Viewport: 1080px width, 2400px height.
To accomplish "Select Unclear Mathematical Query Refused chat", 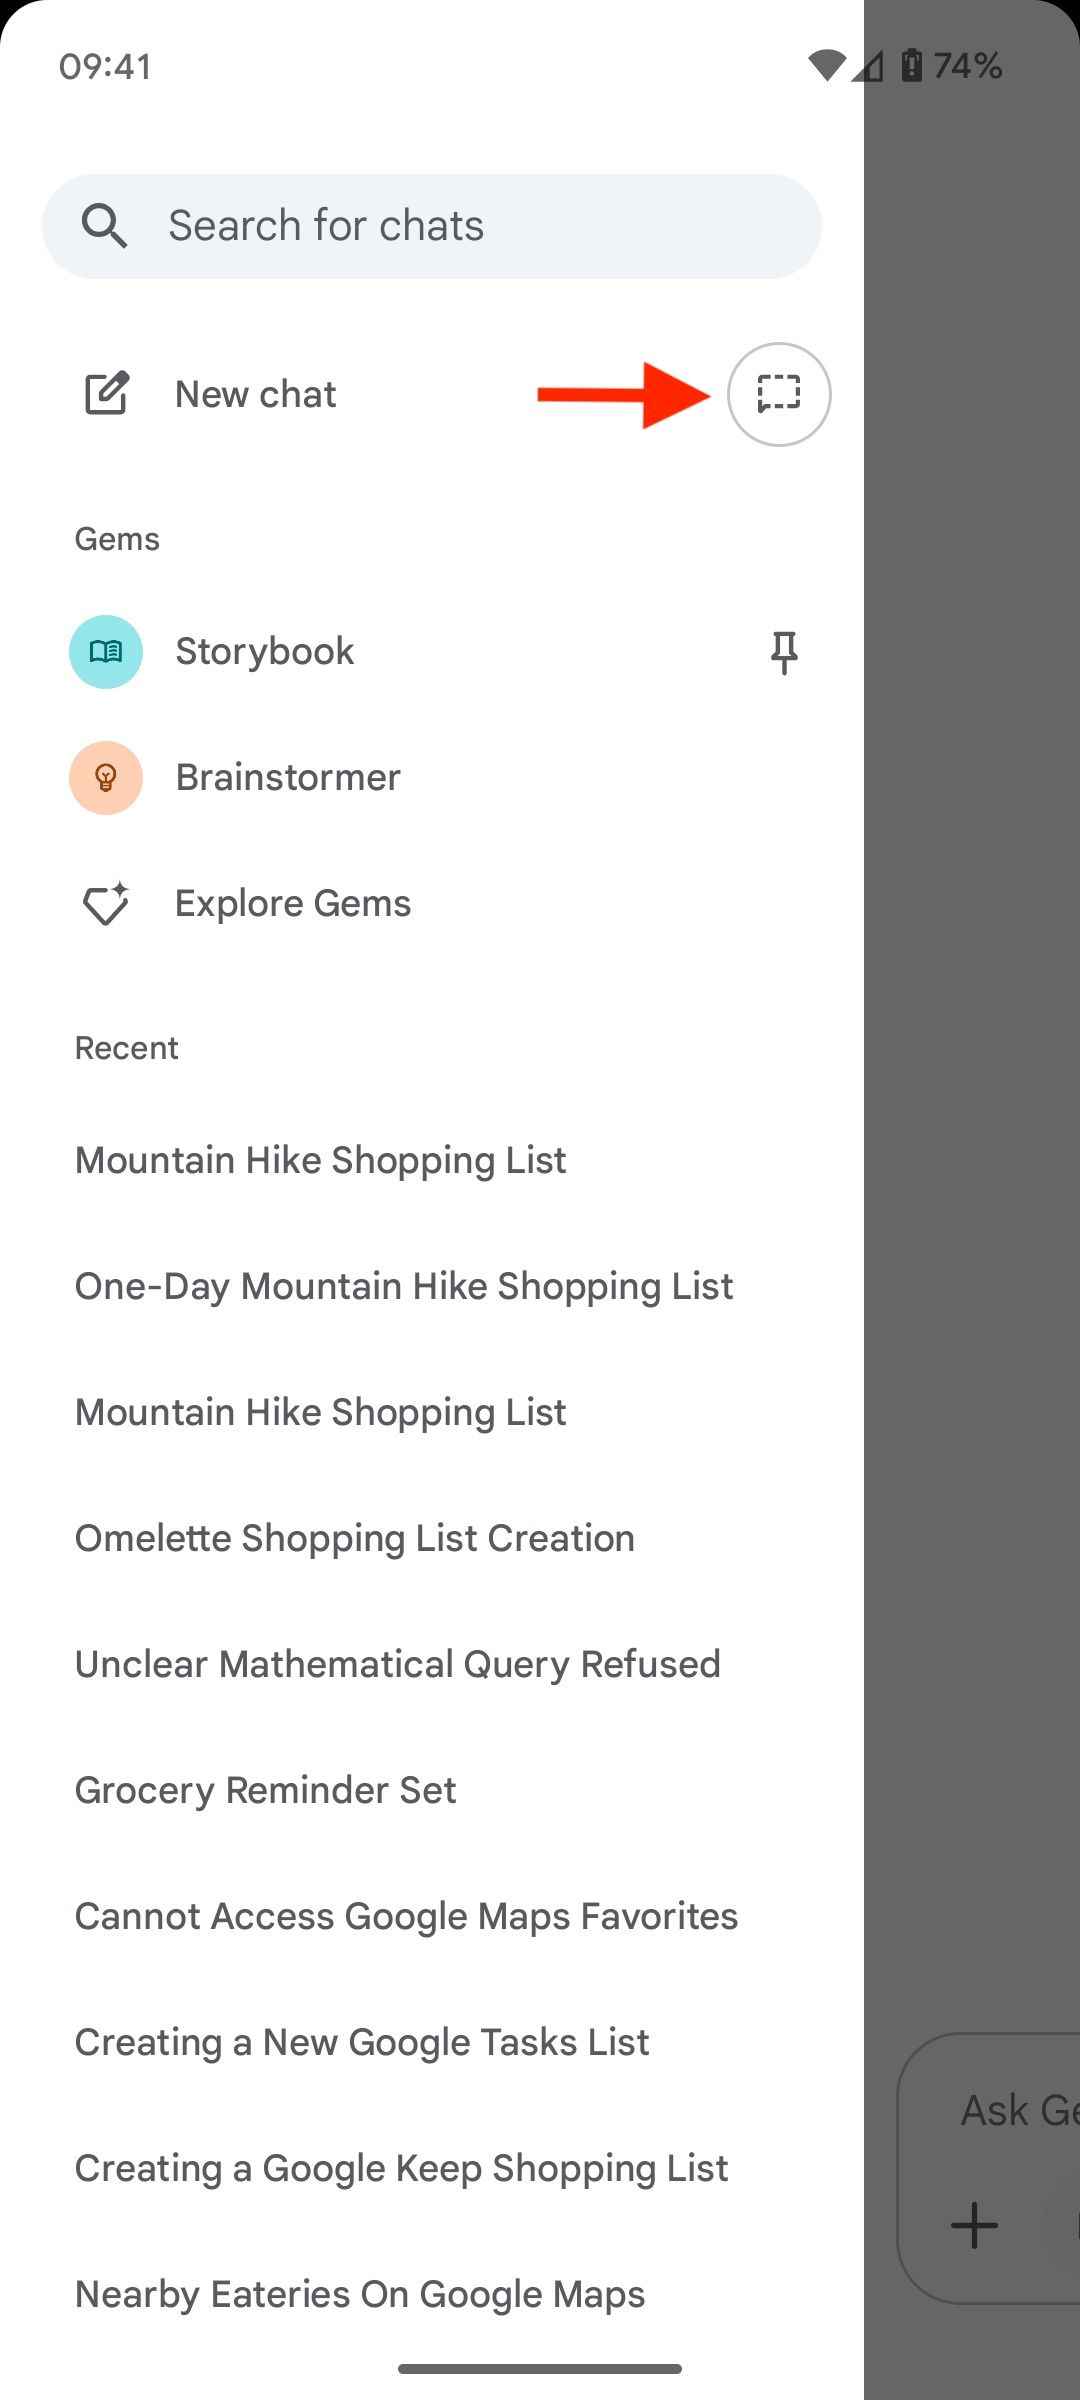I will [398, 1664].
